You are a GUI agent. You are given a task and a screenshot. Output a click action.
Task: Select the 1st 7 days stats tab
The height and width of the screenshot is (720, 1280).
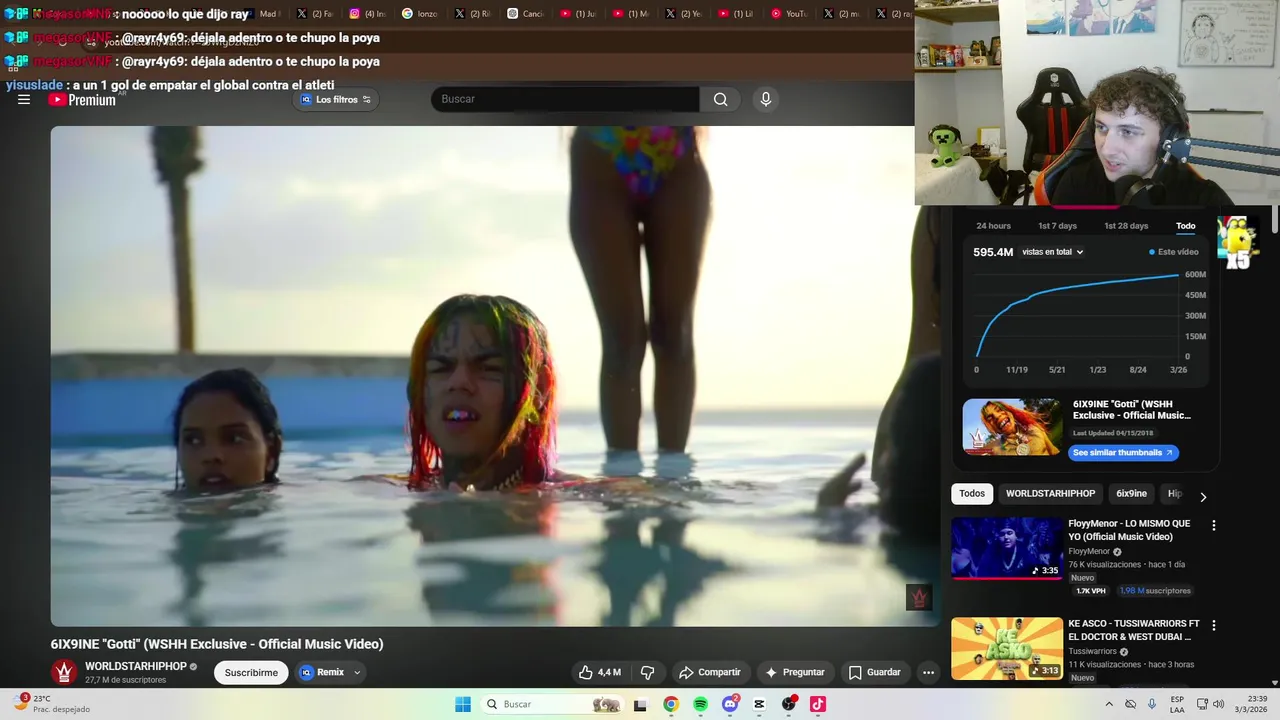click(x=1057, y=226)
